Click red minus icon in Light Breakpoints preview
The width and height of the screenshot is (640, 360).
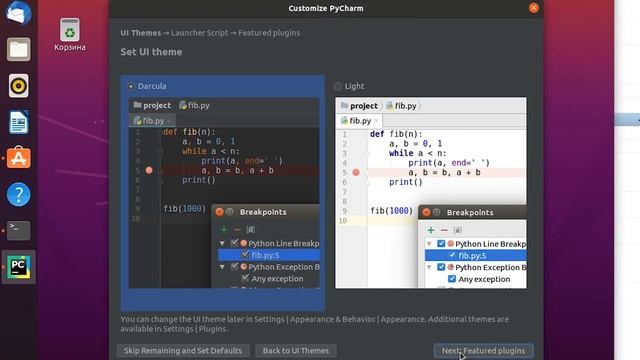click(444, 231)
